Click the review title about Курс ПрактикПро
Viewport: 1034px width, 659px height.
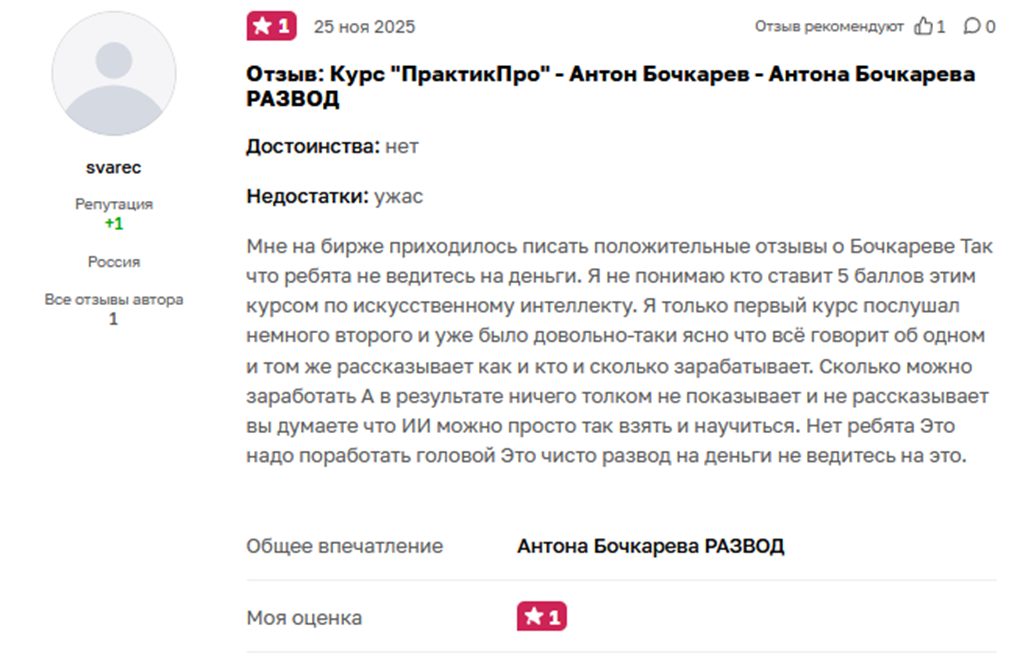point(610,86)
